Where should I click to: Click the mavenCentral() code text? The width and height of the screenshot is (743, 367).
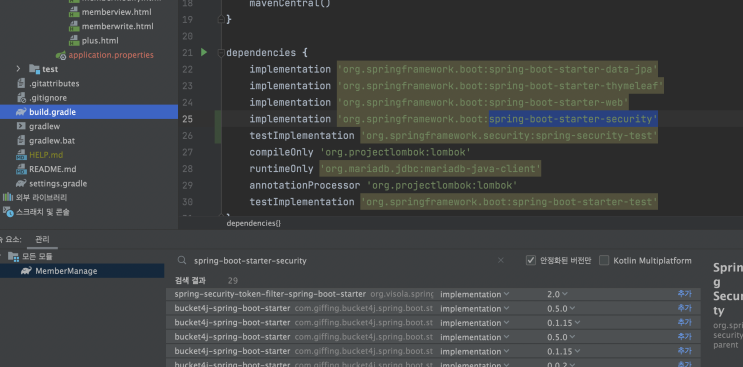pos(290,3)
